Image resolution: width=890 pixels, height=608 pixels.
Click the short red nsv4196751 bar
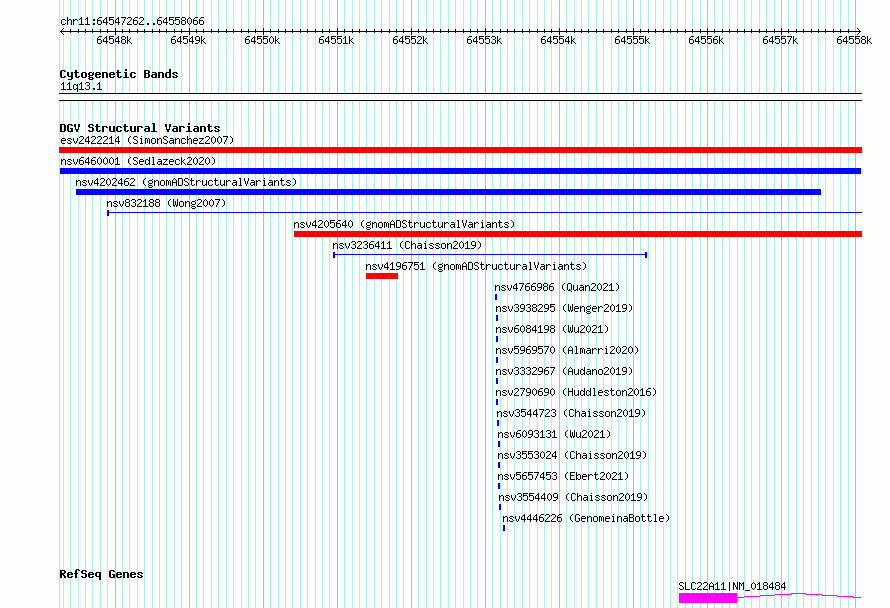click(x=382, y=276)
